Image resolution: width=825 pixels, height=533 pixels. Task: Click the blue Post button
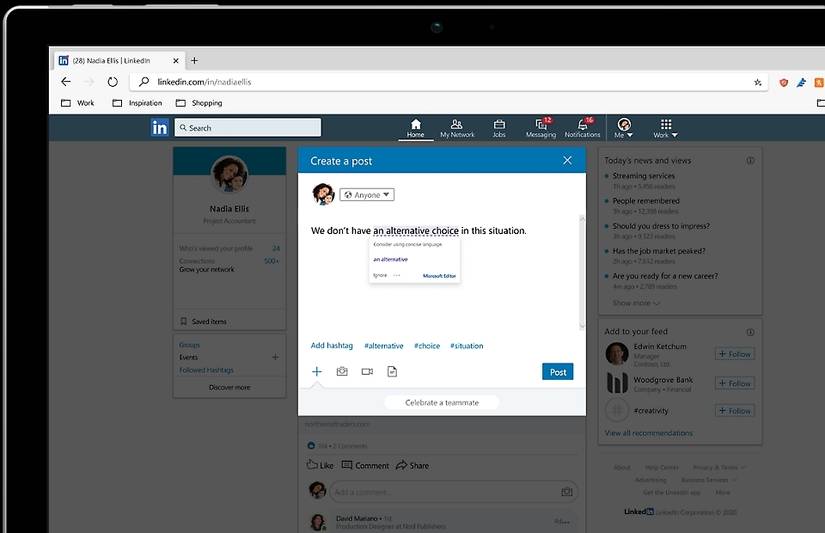click(x=558, y=371)
